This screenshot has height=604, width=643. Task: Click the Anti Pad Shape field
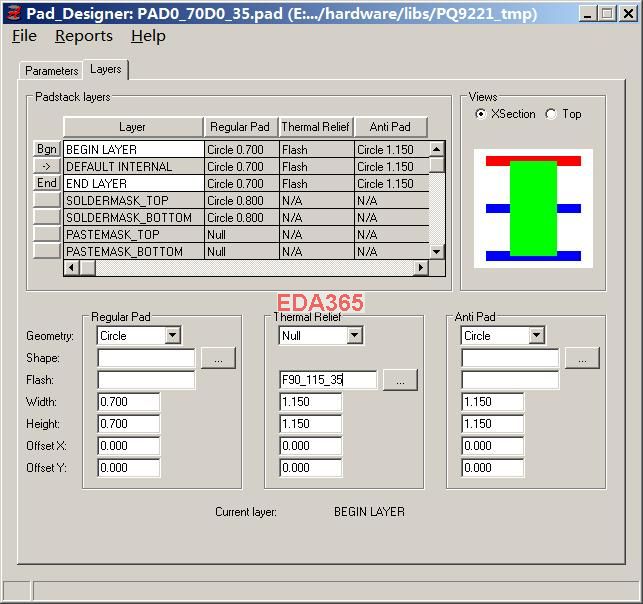tap(510, 358)
